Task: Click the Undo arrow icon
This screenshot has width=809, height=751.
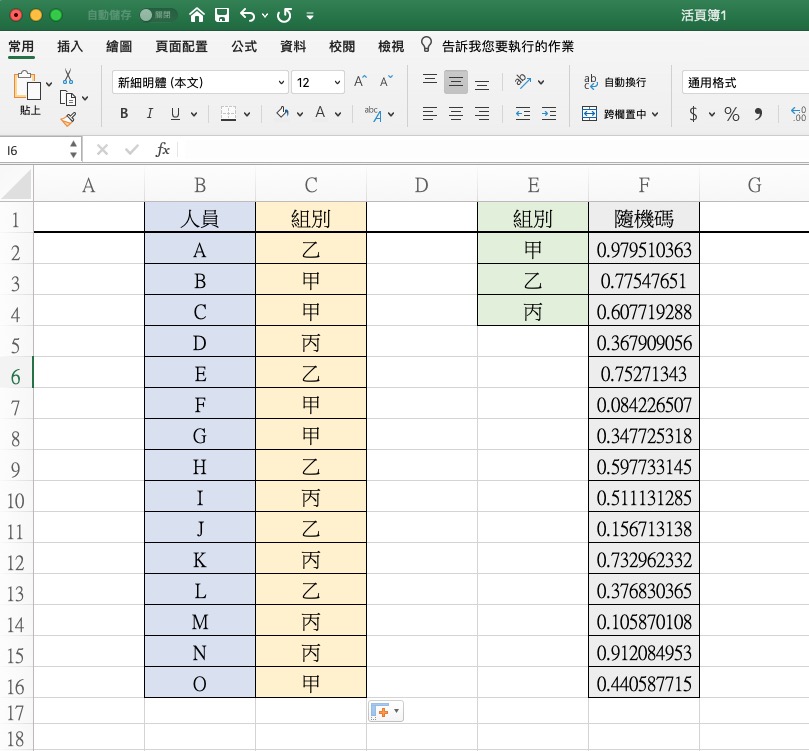Action: click(246, 16)
